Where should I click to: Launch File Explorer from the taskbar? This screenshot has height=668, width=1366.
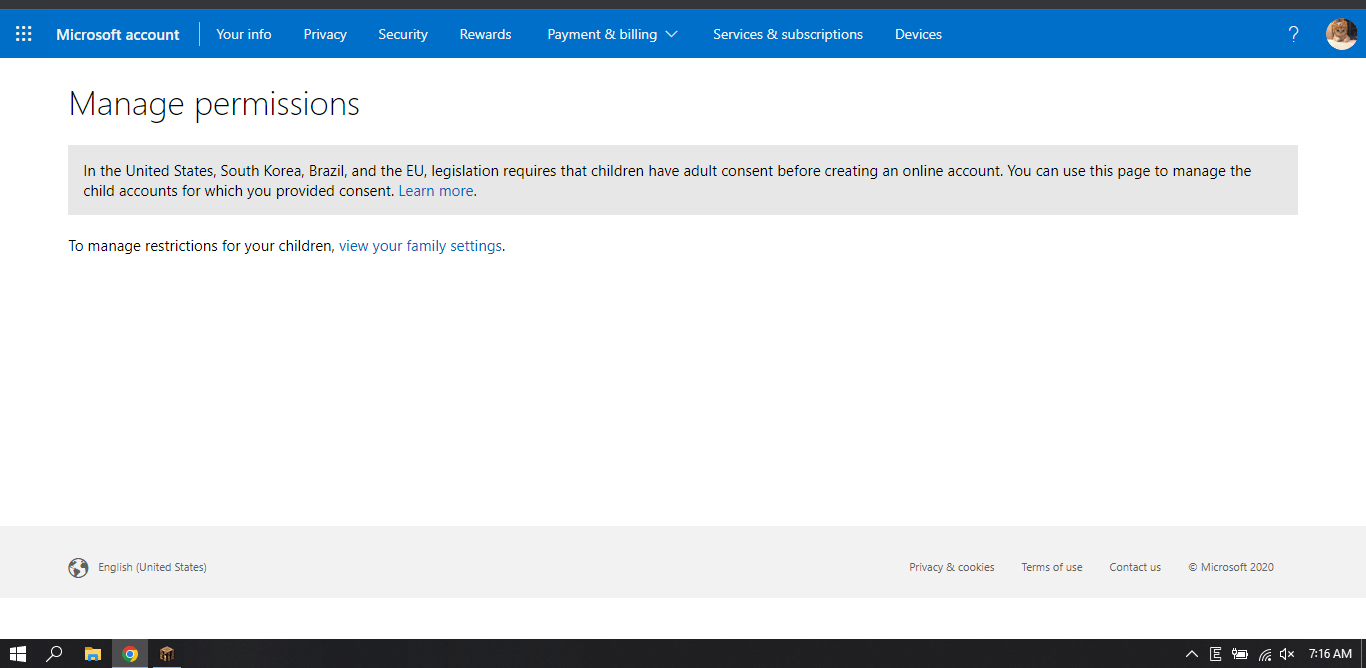click(93, 654)
